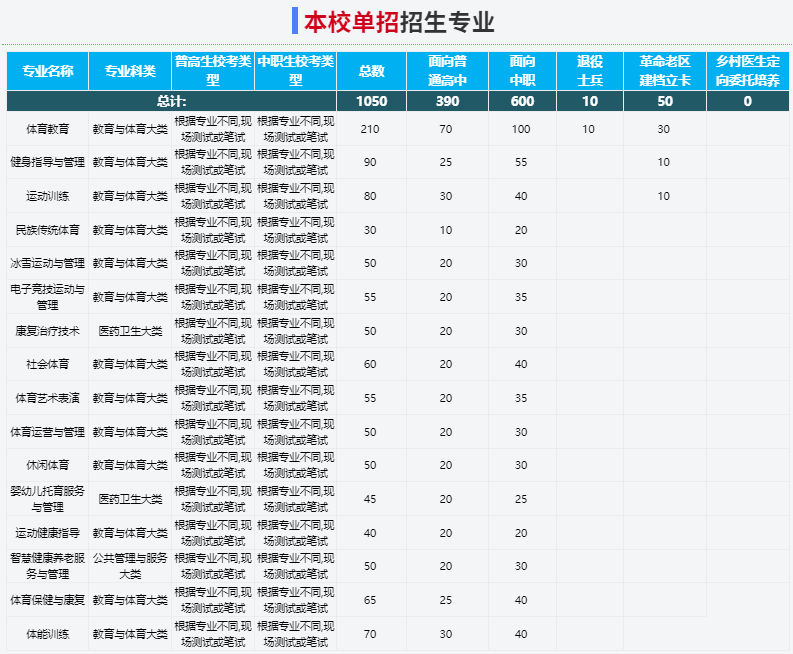Select the total value 1050 in 总计 row
The width and height of the screenshot is (793, 654).
[x=370, y=101]
